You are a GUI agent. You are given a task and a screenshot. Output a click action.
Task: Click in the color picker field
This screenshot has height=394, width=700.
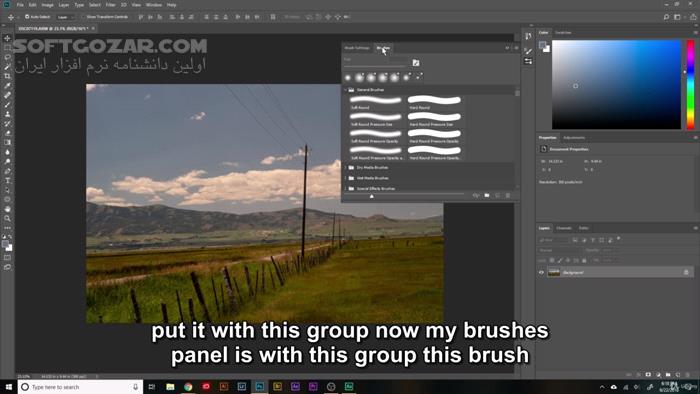[617, 85]
